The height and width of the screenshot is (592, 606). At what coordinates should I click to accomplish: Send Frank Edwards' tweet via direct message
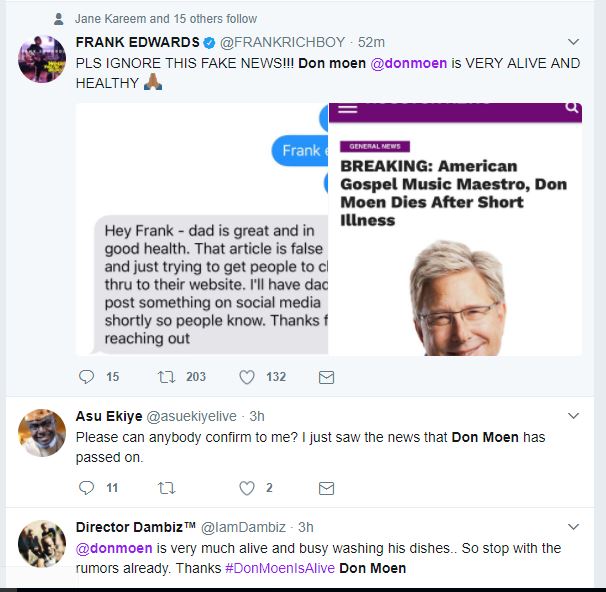click(326, 377)
